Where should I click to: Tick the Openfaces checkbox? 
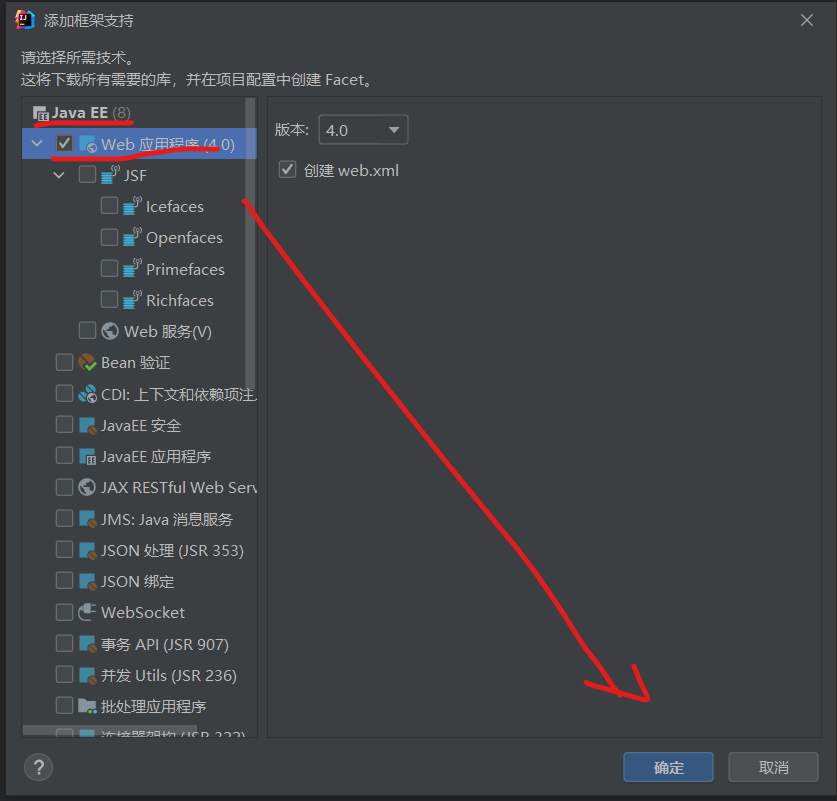point(109,236)
